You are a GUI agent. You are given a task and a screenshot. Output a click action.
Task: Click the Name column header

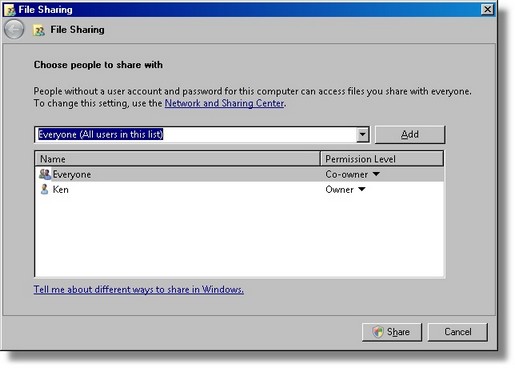point(177,159)
